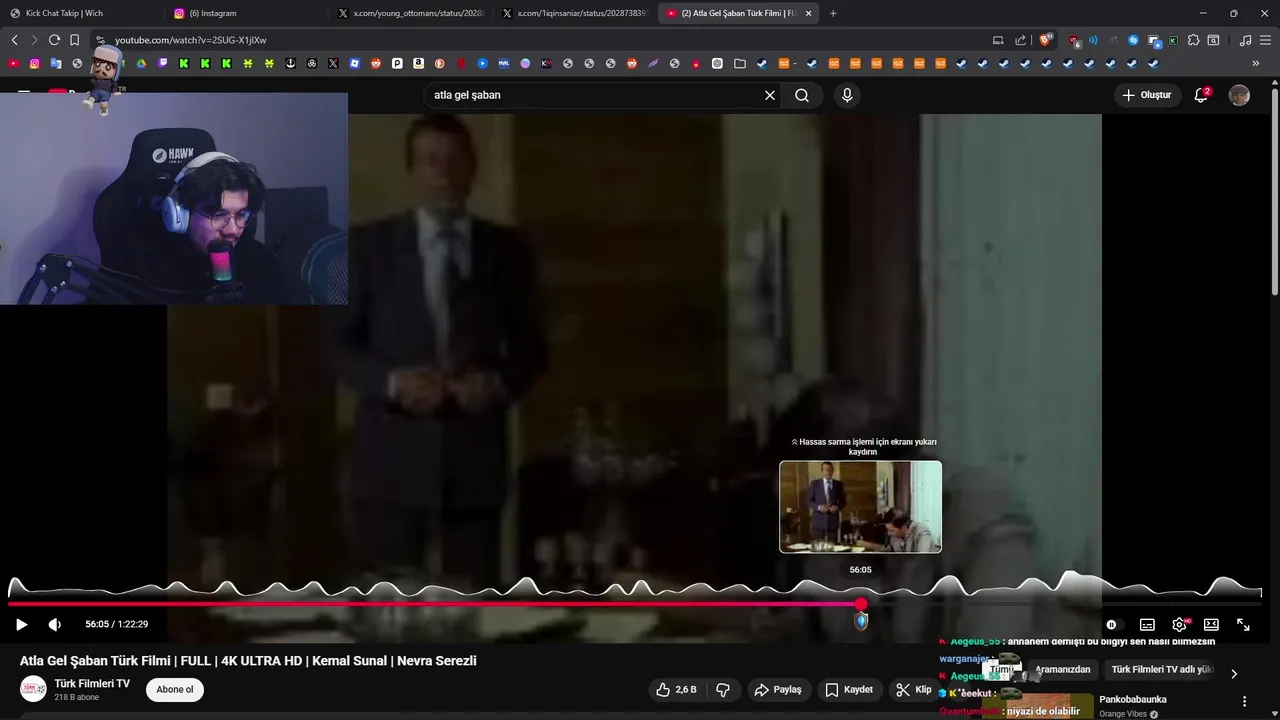Open the uBlock extension showing 6
Image resolution: width=1280 pixels, height=720 pixels.
click(1074, 41)
